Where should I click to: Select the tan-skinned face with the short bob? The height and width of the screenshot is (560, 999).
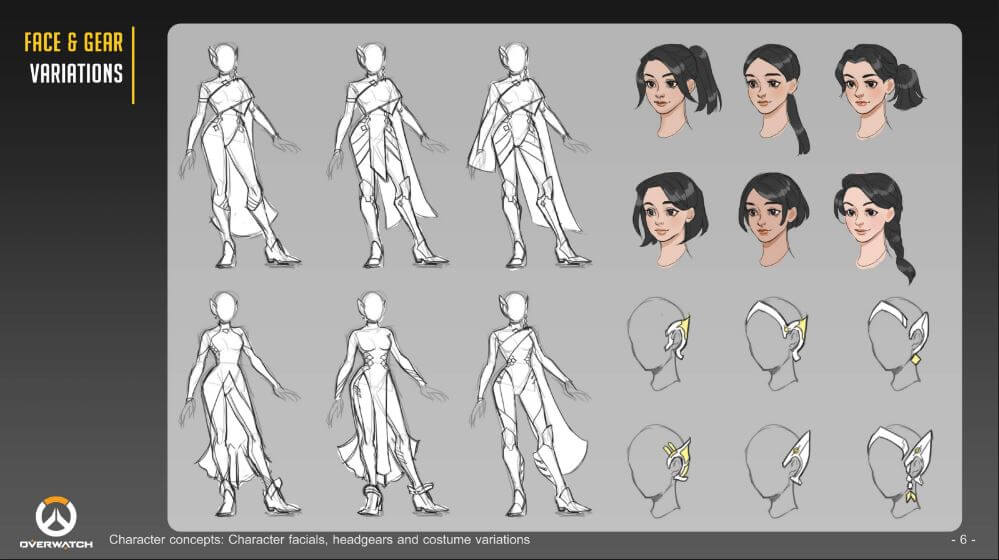tap(773, 219)
